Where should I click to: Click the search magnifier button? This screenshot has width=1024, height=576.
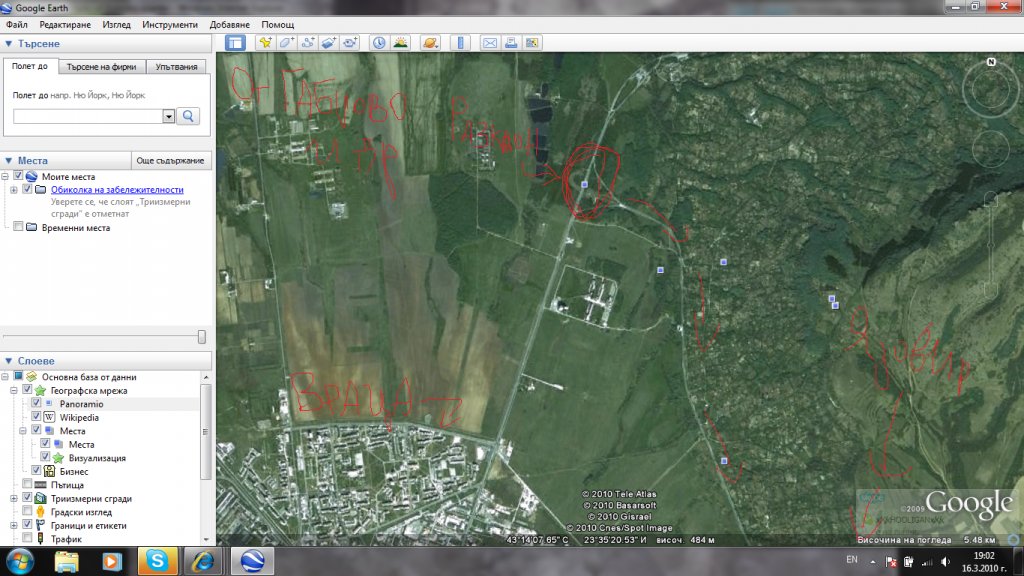188,116
